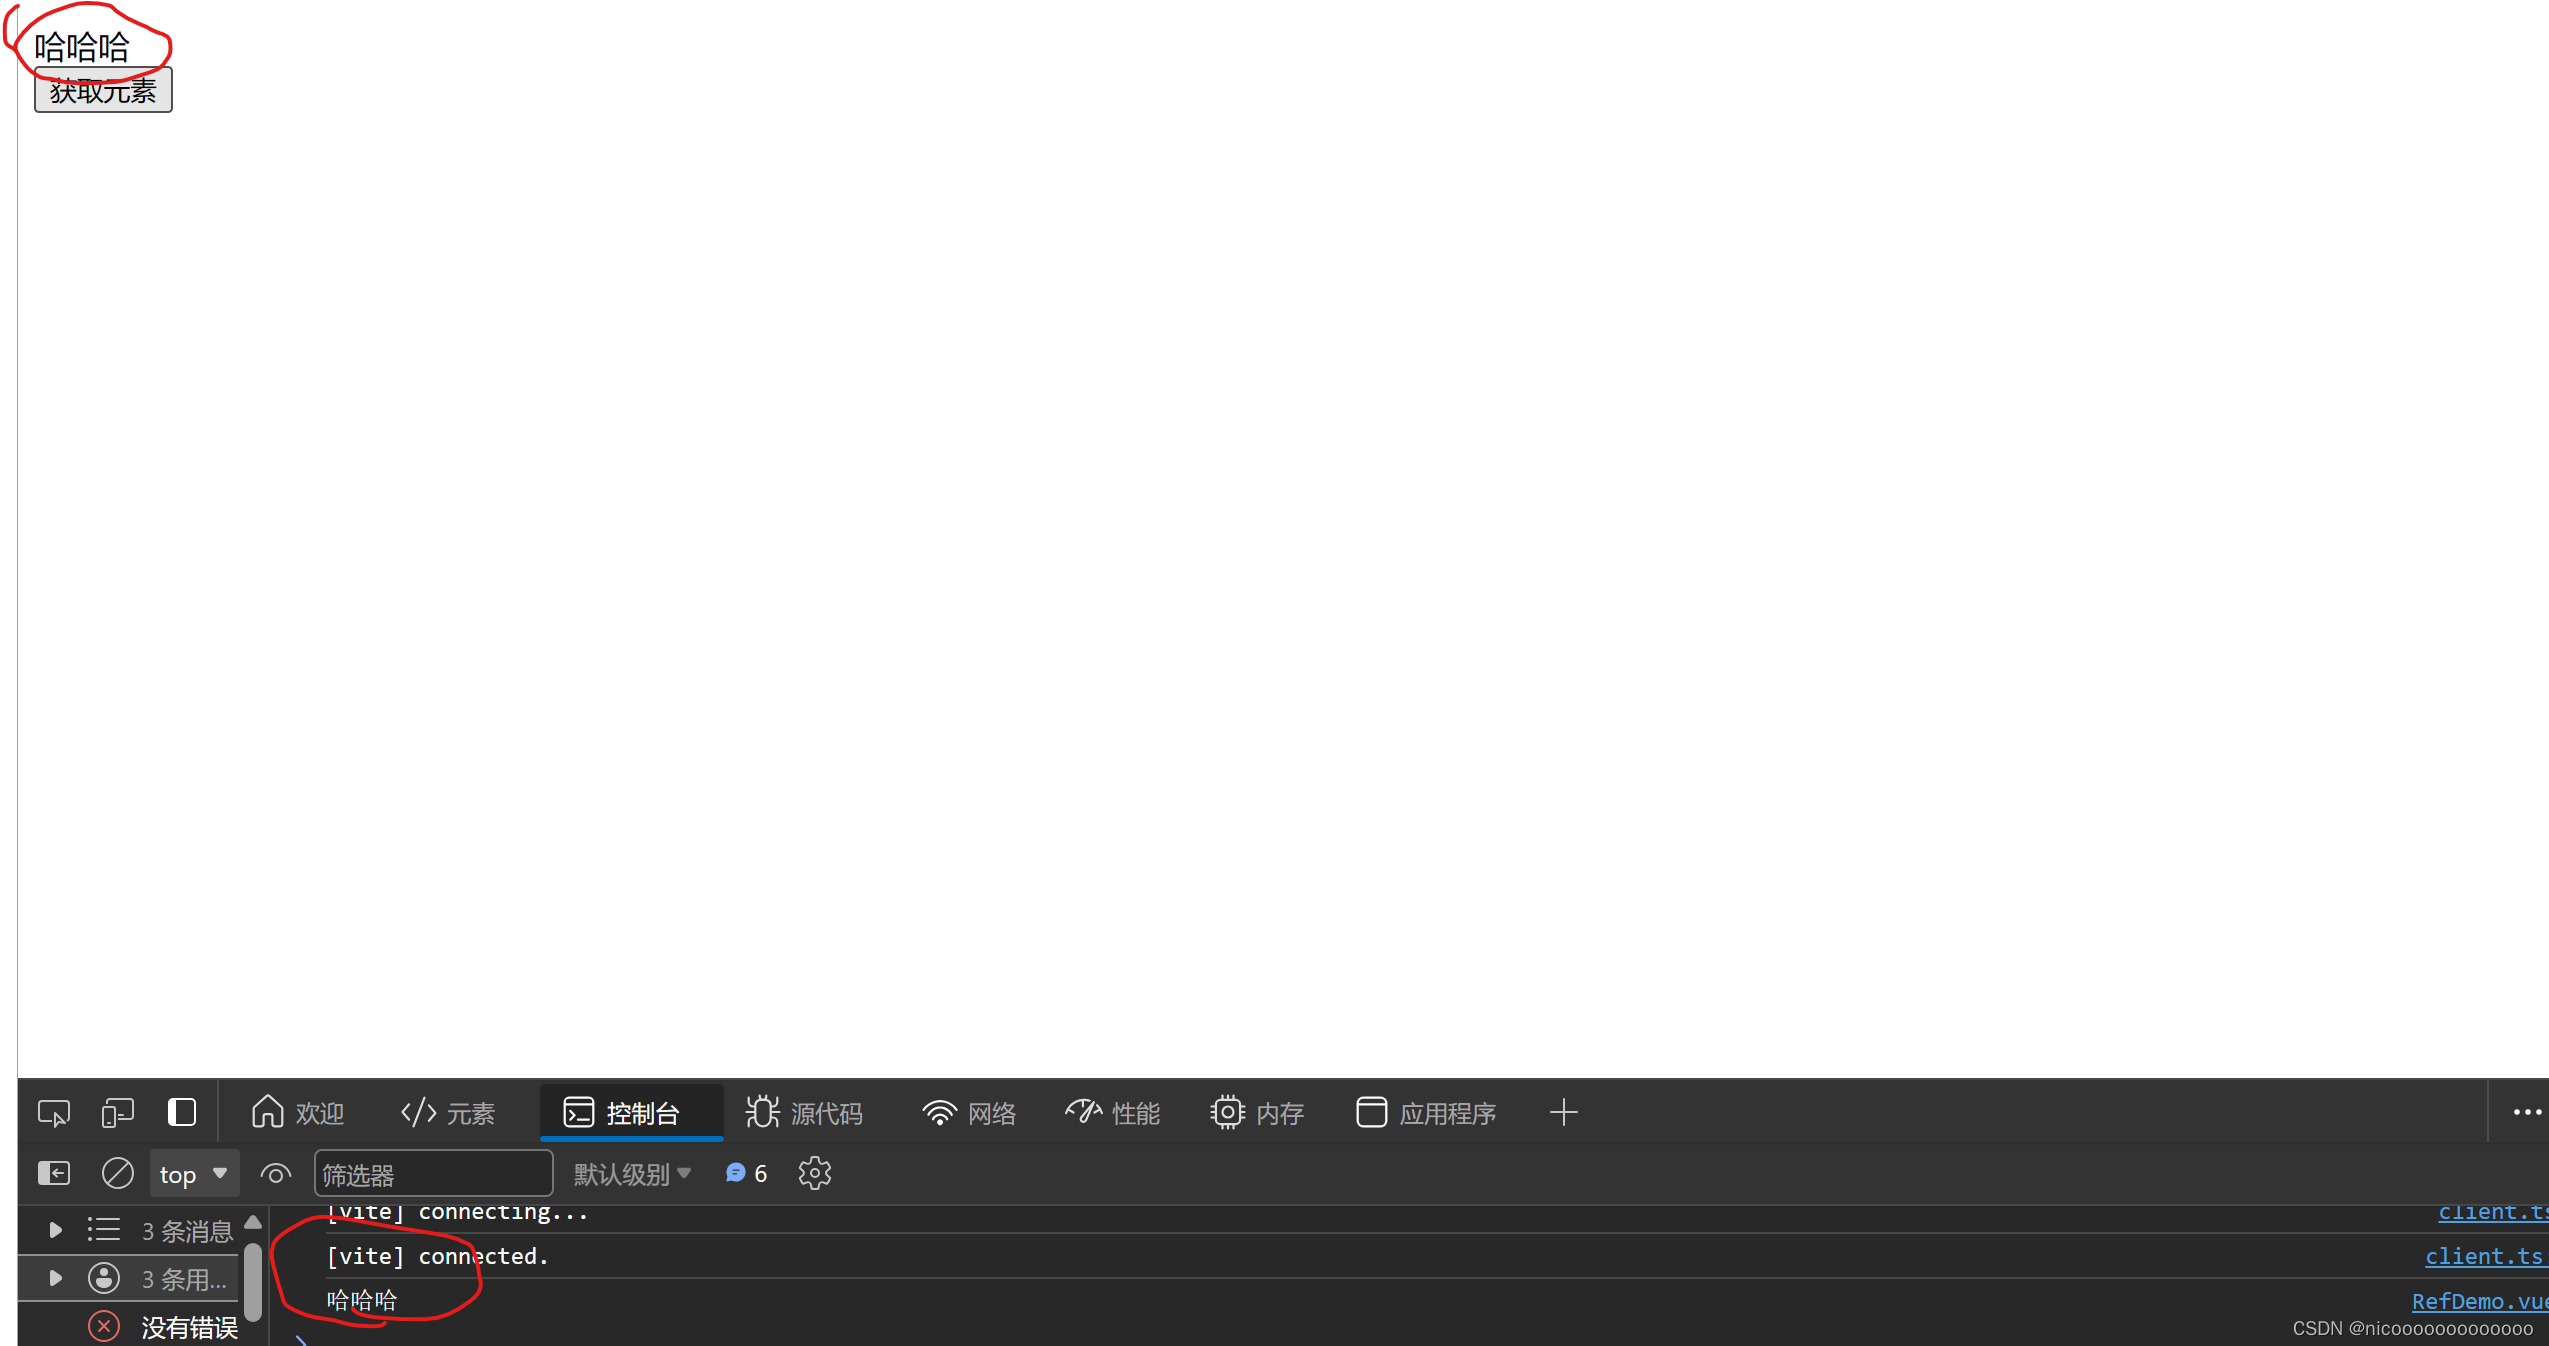Viewport: 2549px width, 1346px height.
Task: Open the DevTools more options ellipsis
Action: click(x=2527, y=1112)
